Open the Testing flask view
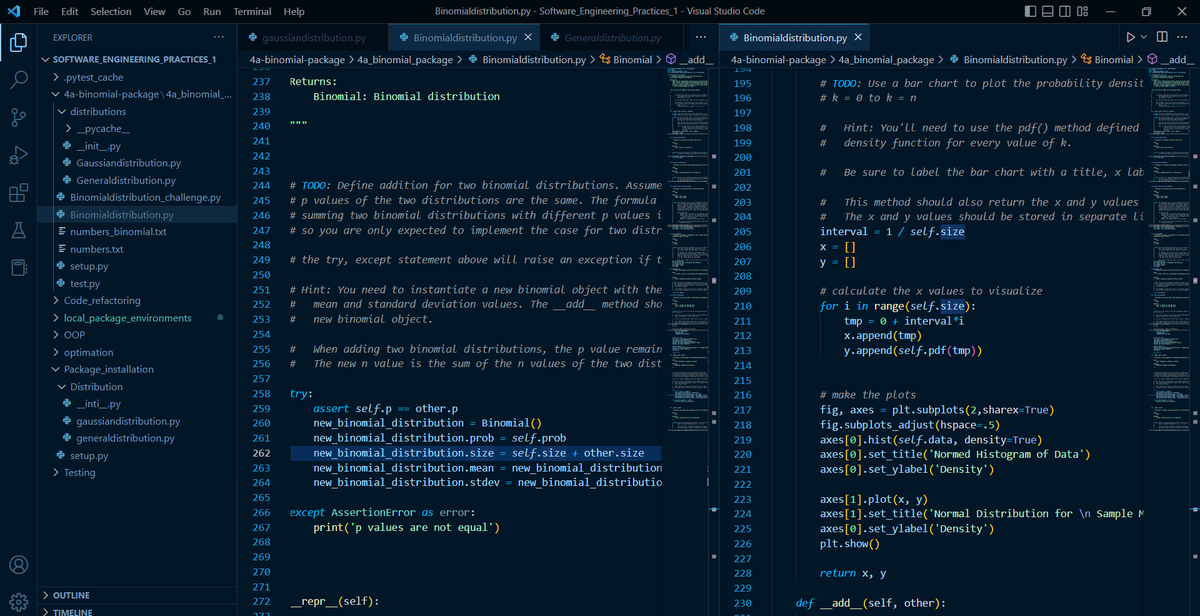 (x=18, y=230)
